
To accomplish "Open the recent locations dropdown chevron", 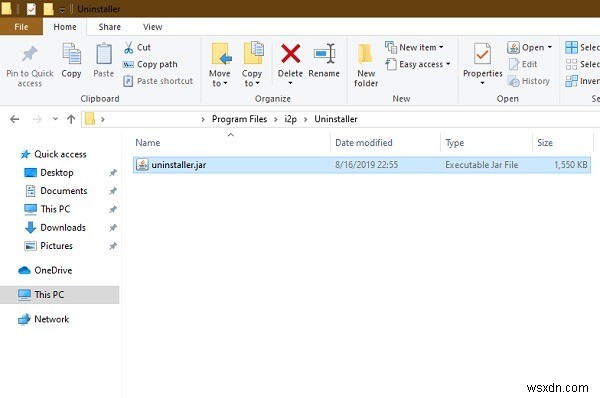I will coord(55,119).
